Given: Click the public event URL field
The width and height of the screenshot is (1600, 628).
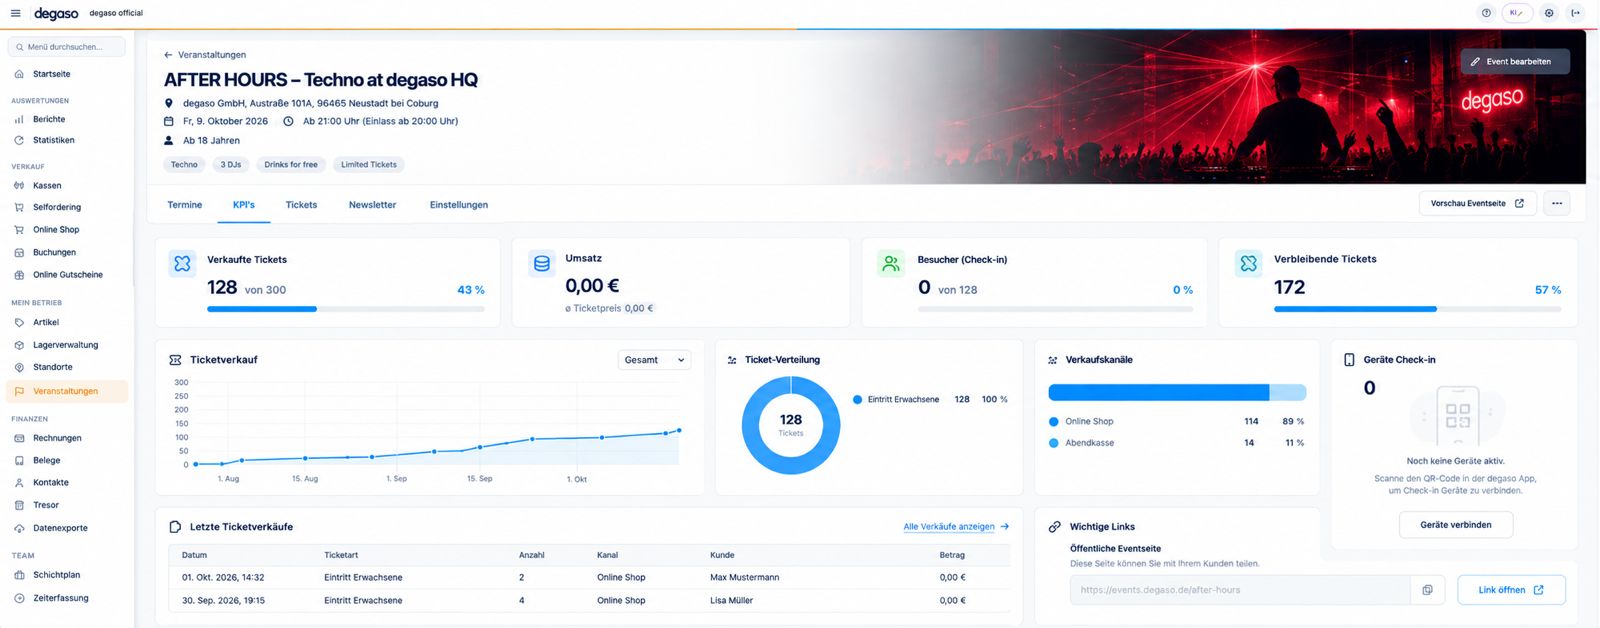Looking at the screenshot, I should point(1240,590).
